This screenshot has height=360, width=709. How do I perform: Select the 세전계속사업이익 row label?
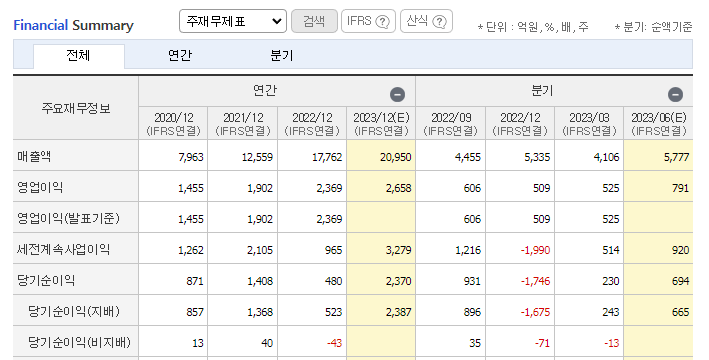[63, 249]
